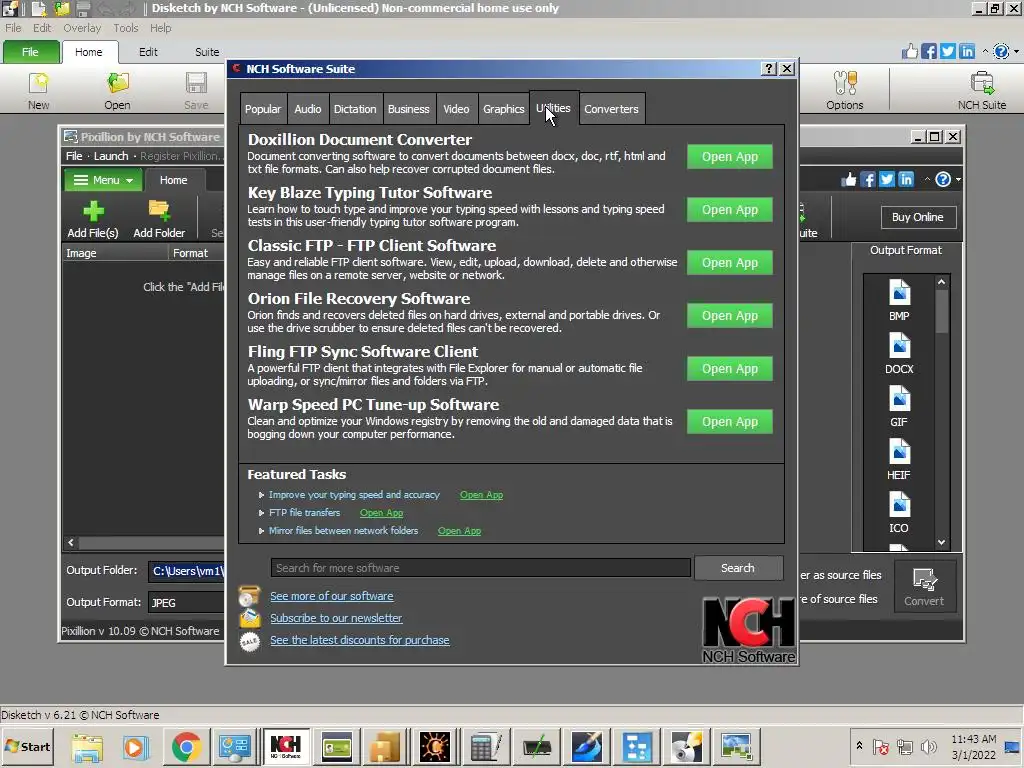Select DOCX output format icon

click(x=899, y=353)
